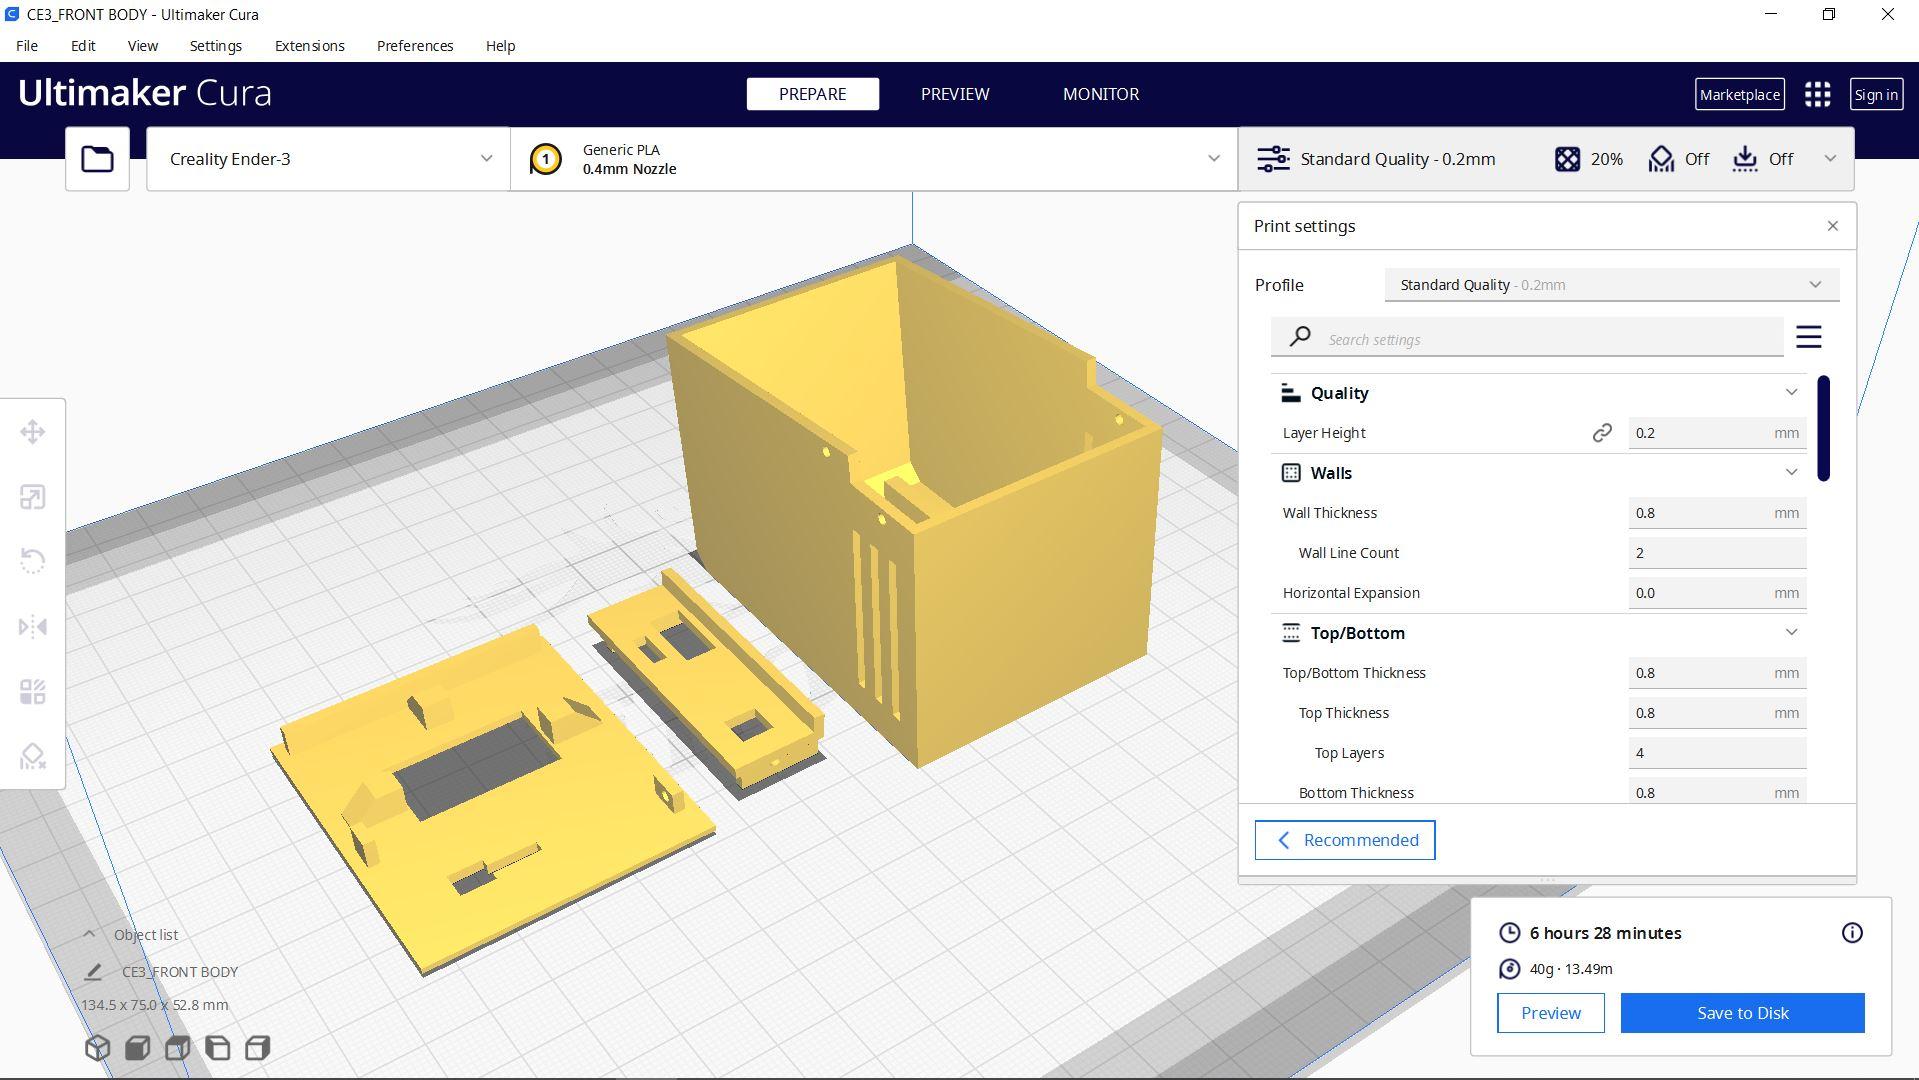1919x1080 pixels.
Task: Switch to left side view cube
Action: pos(217,1048)
